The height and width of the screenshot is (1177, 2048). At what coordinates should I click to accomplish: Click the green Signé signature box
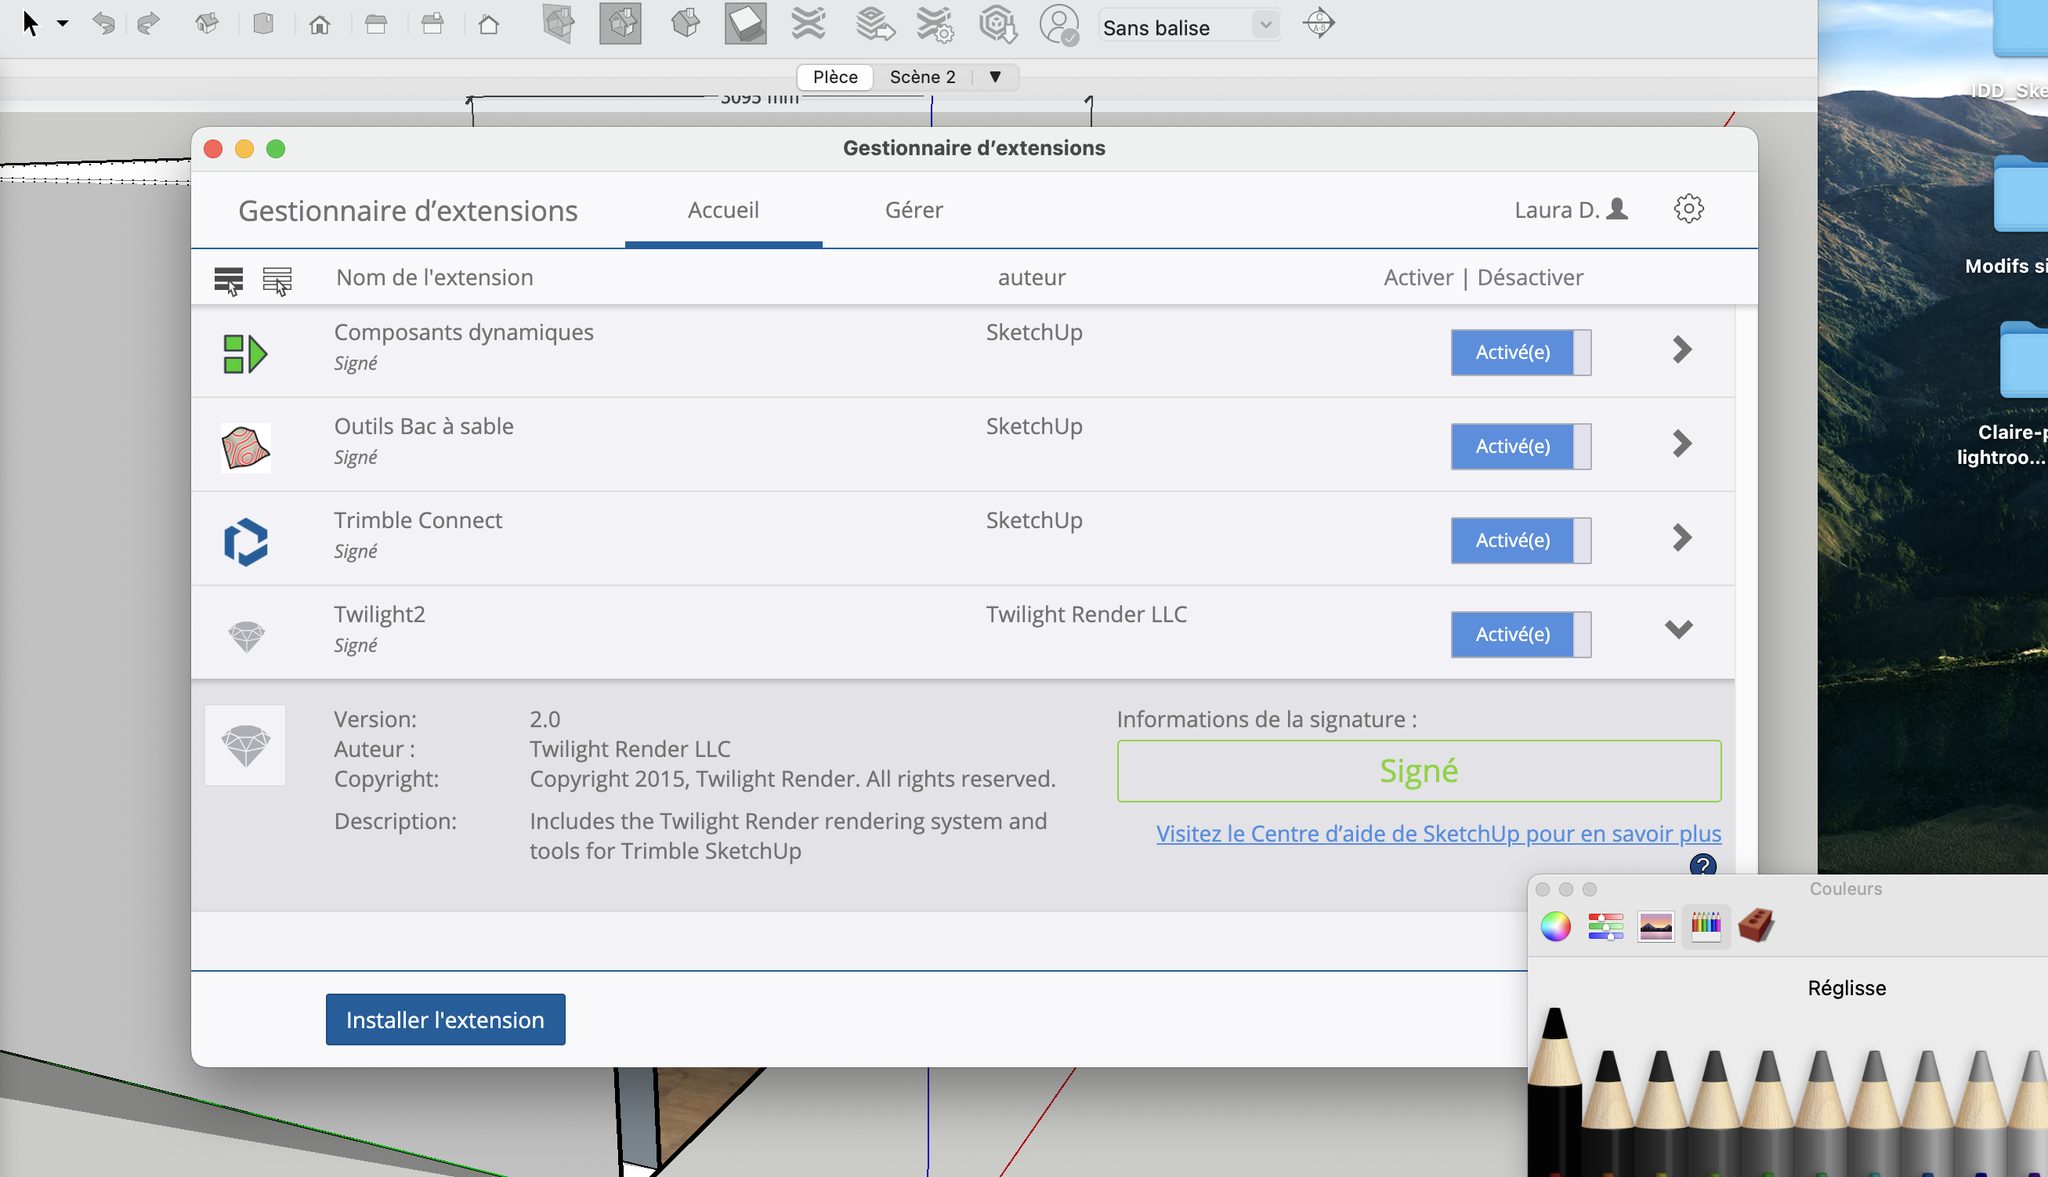coord(1419,771)
